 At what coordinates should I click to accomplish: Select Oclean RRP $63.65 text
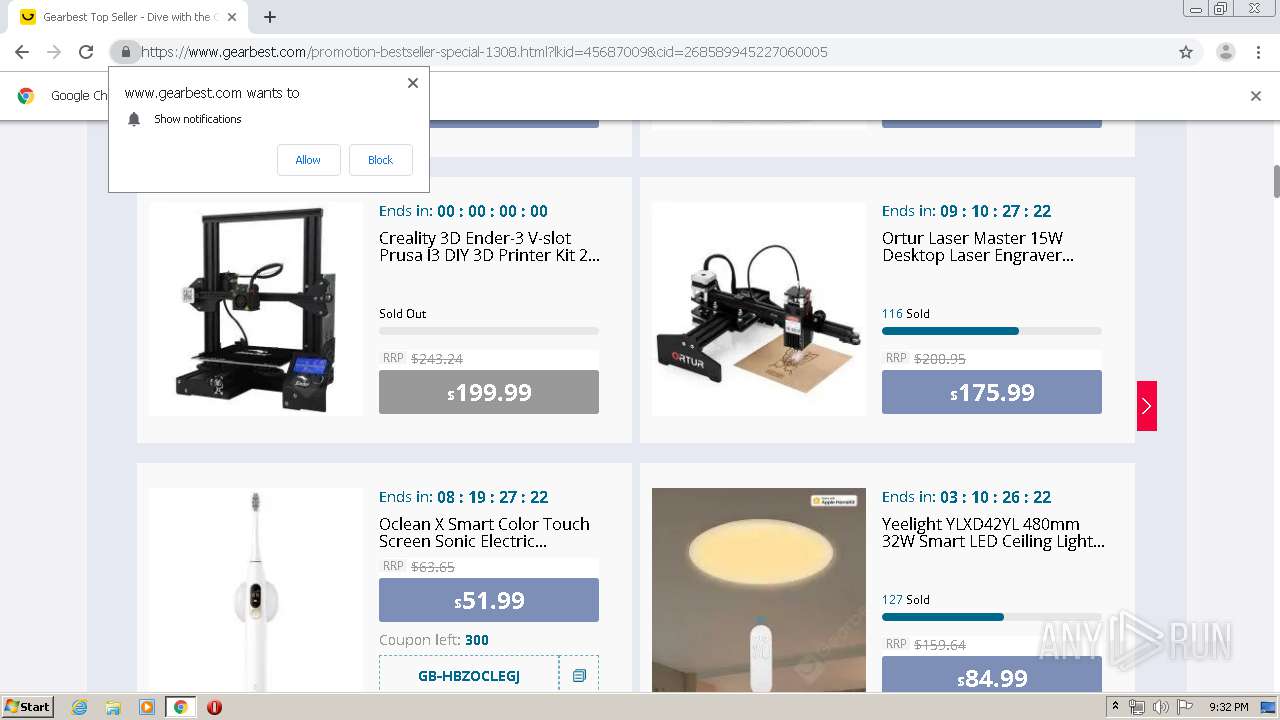coord(419,566)
